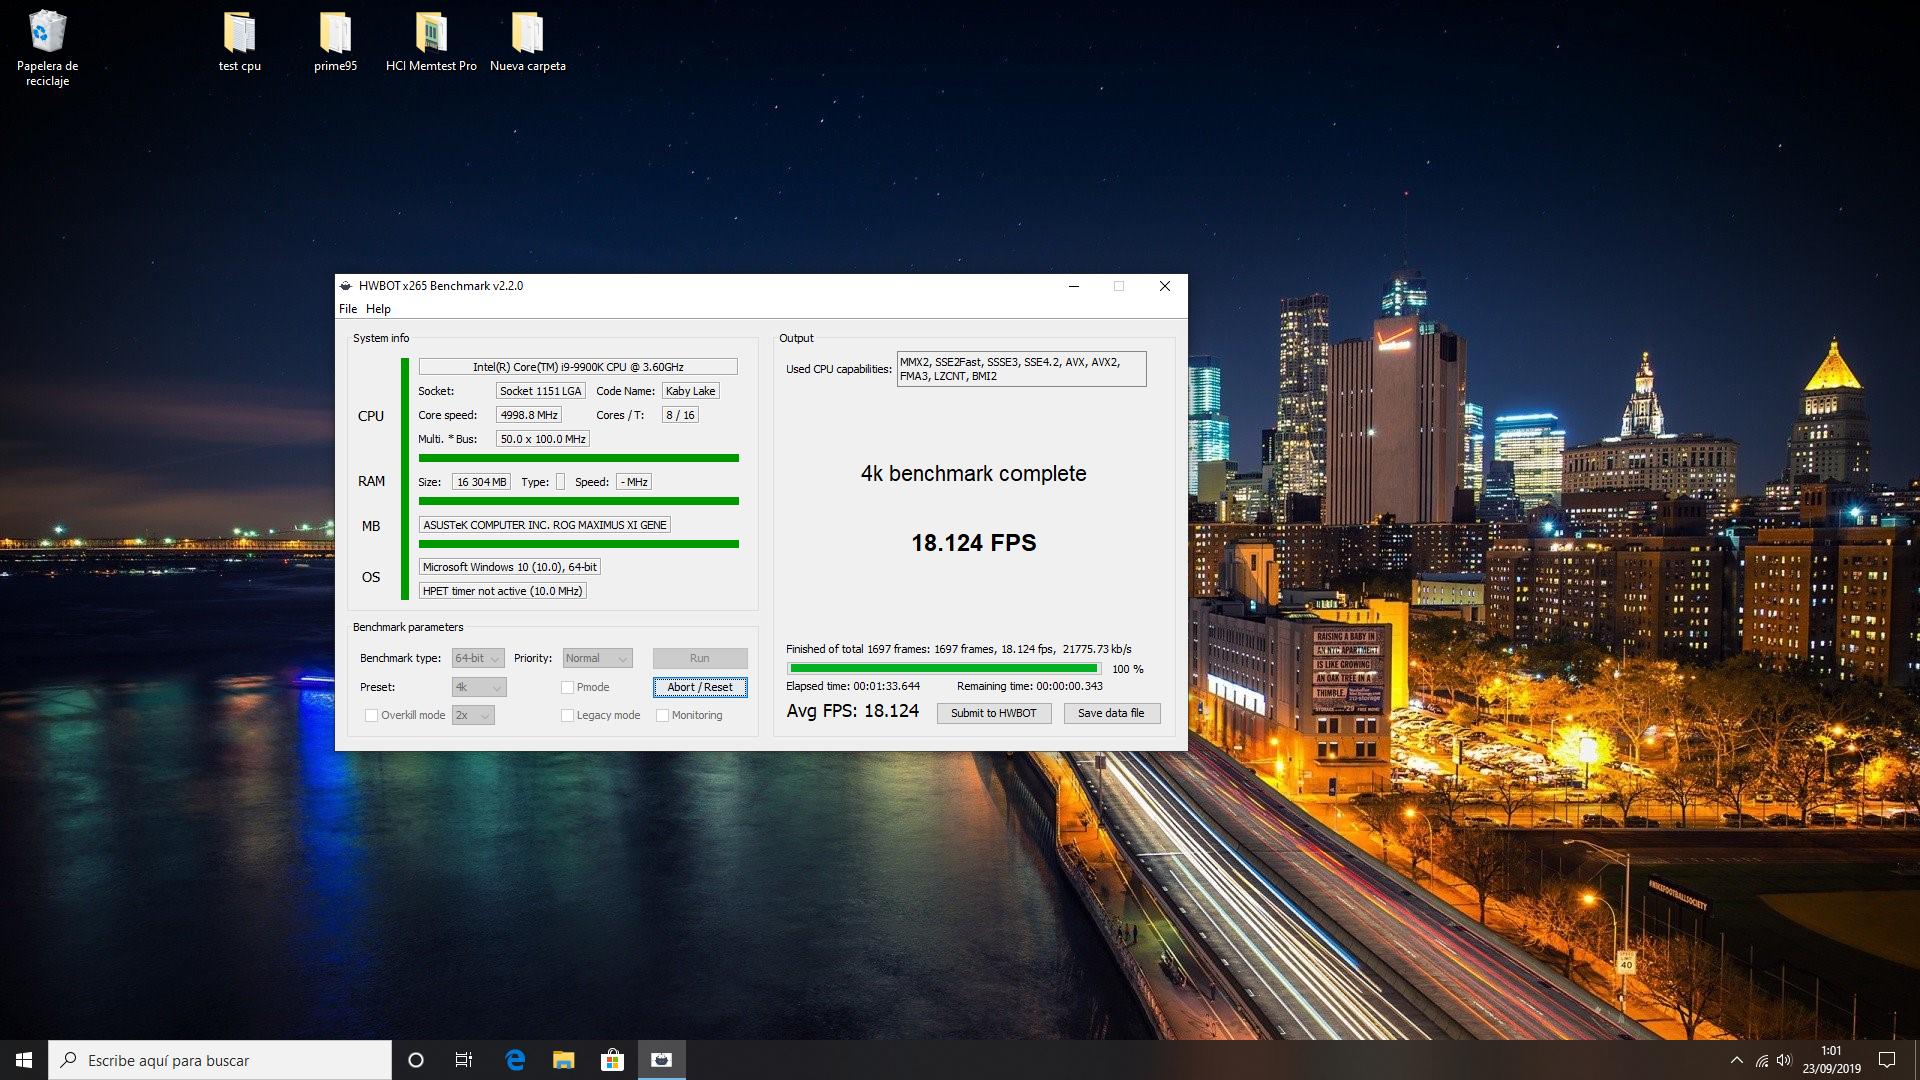This screenshot has width=1920, height=1080.
Task: Click the green benchmark progress bar
Action: pyautogui.click(x=943, y=668)
